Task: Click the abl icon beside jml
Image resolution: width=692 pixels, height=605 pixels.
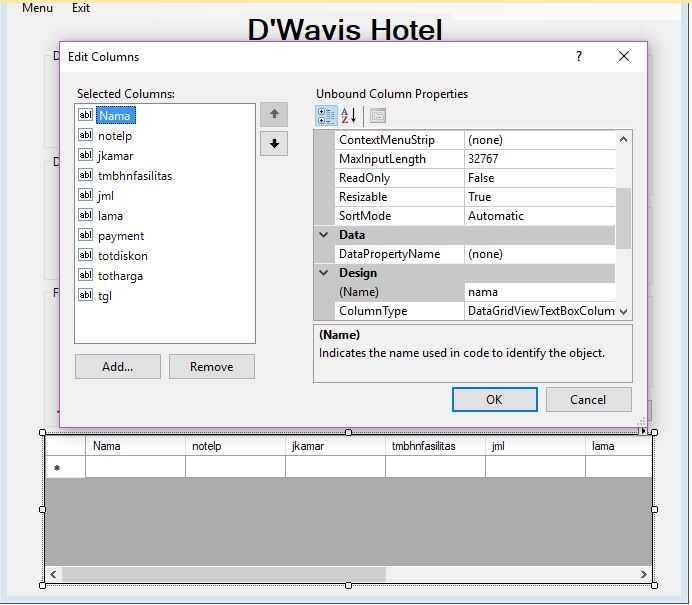Action: tap(85, 195)
